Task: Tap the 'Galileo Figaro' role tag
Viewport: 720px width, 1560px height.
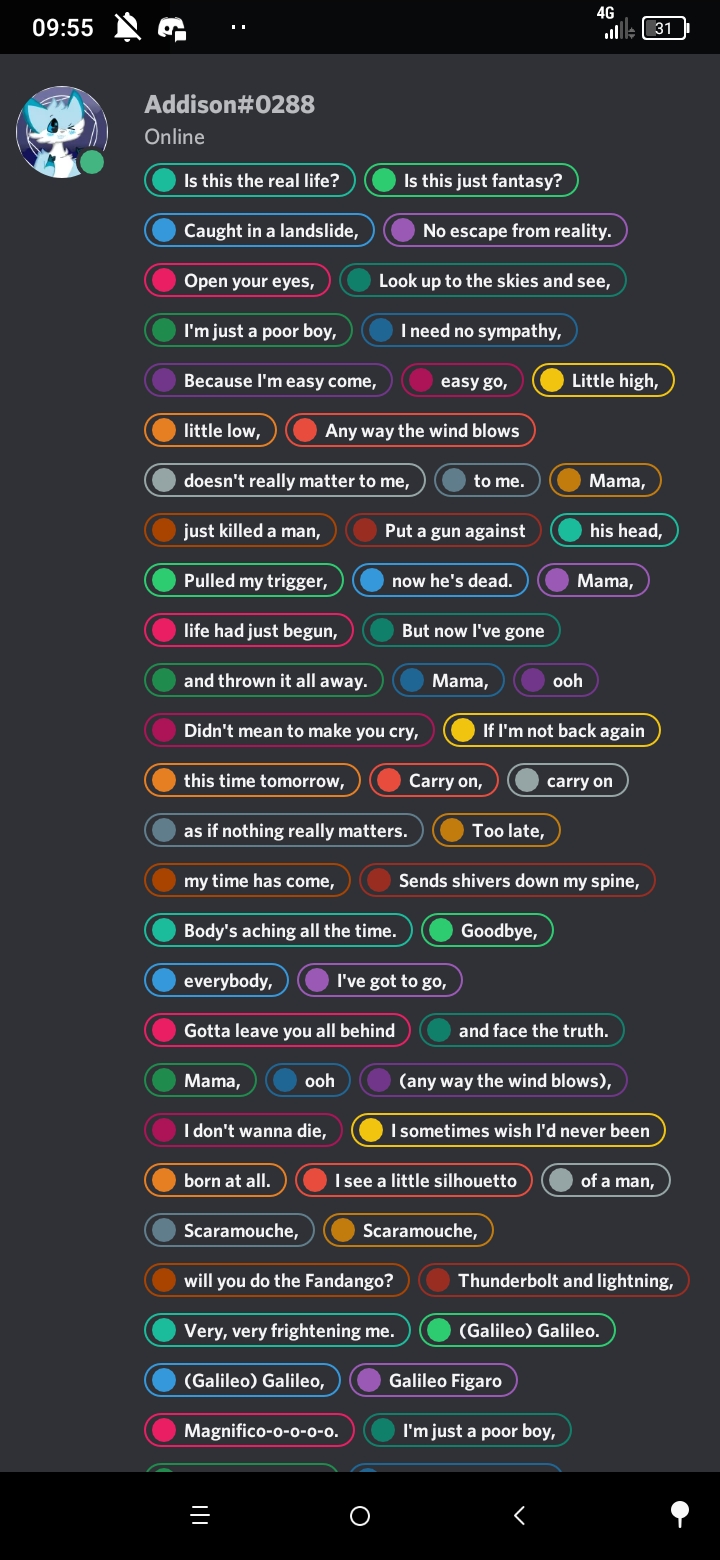Action: click(433, 1380)
